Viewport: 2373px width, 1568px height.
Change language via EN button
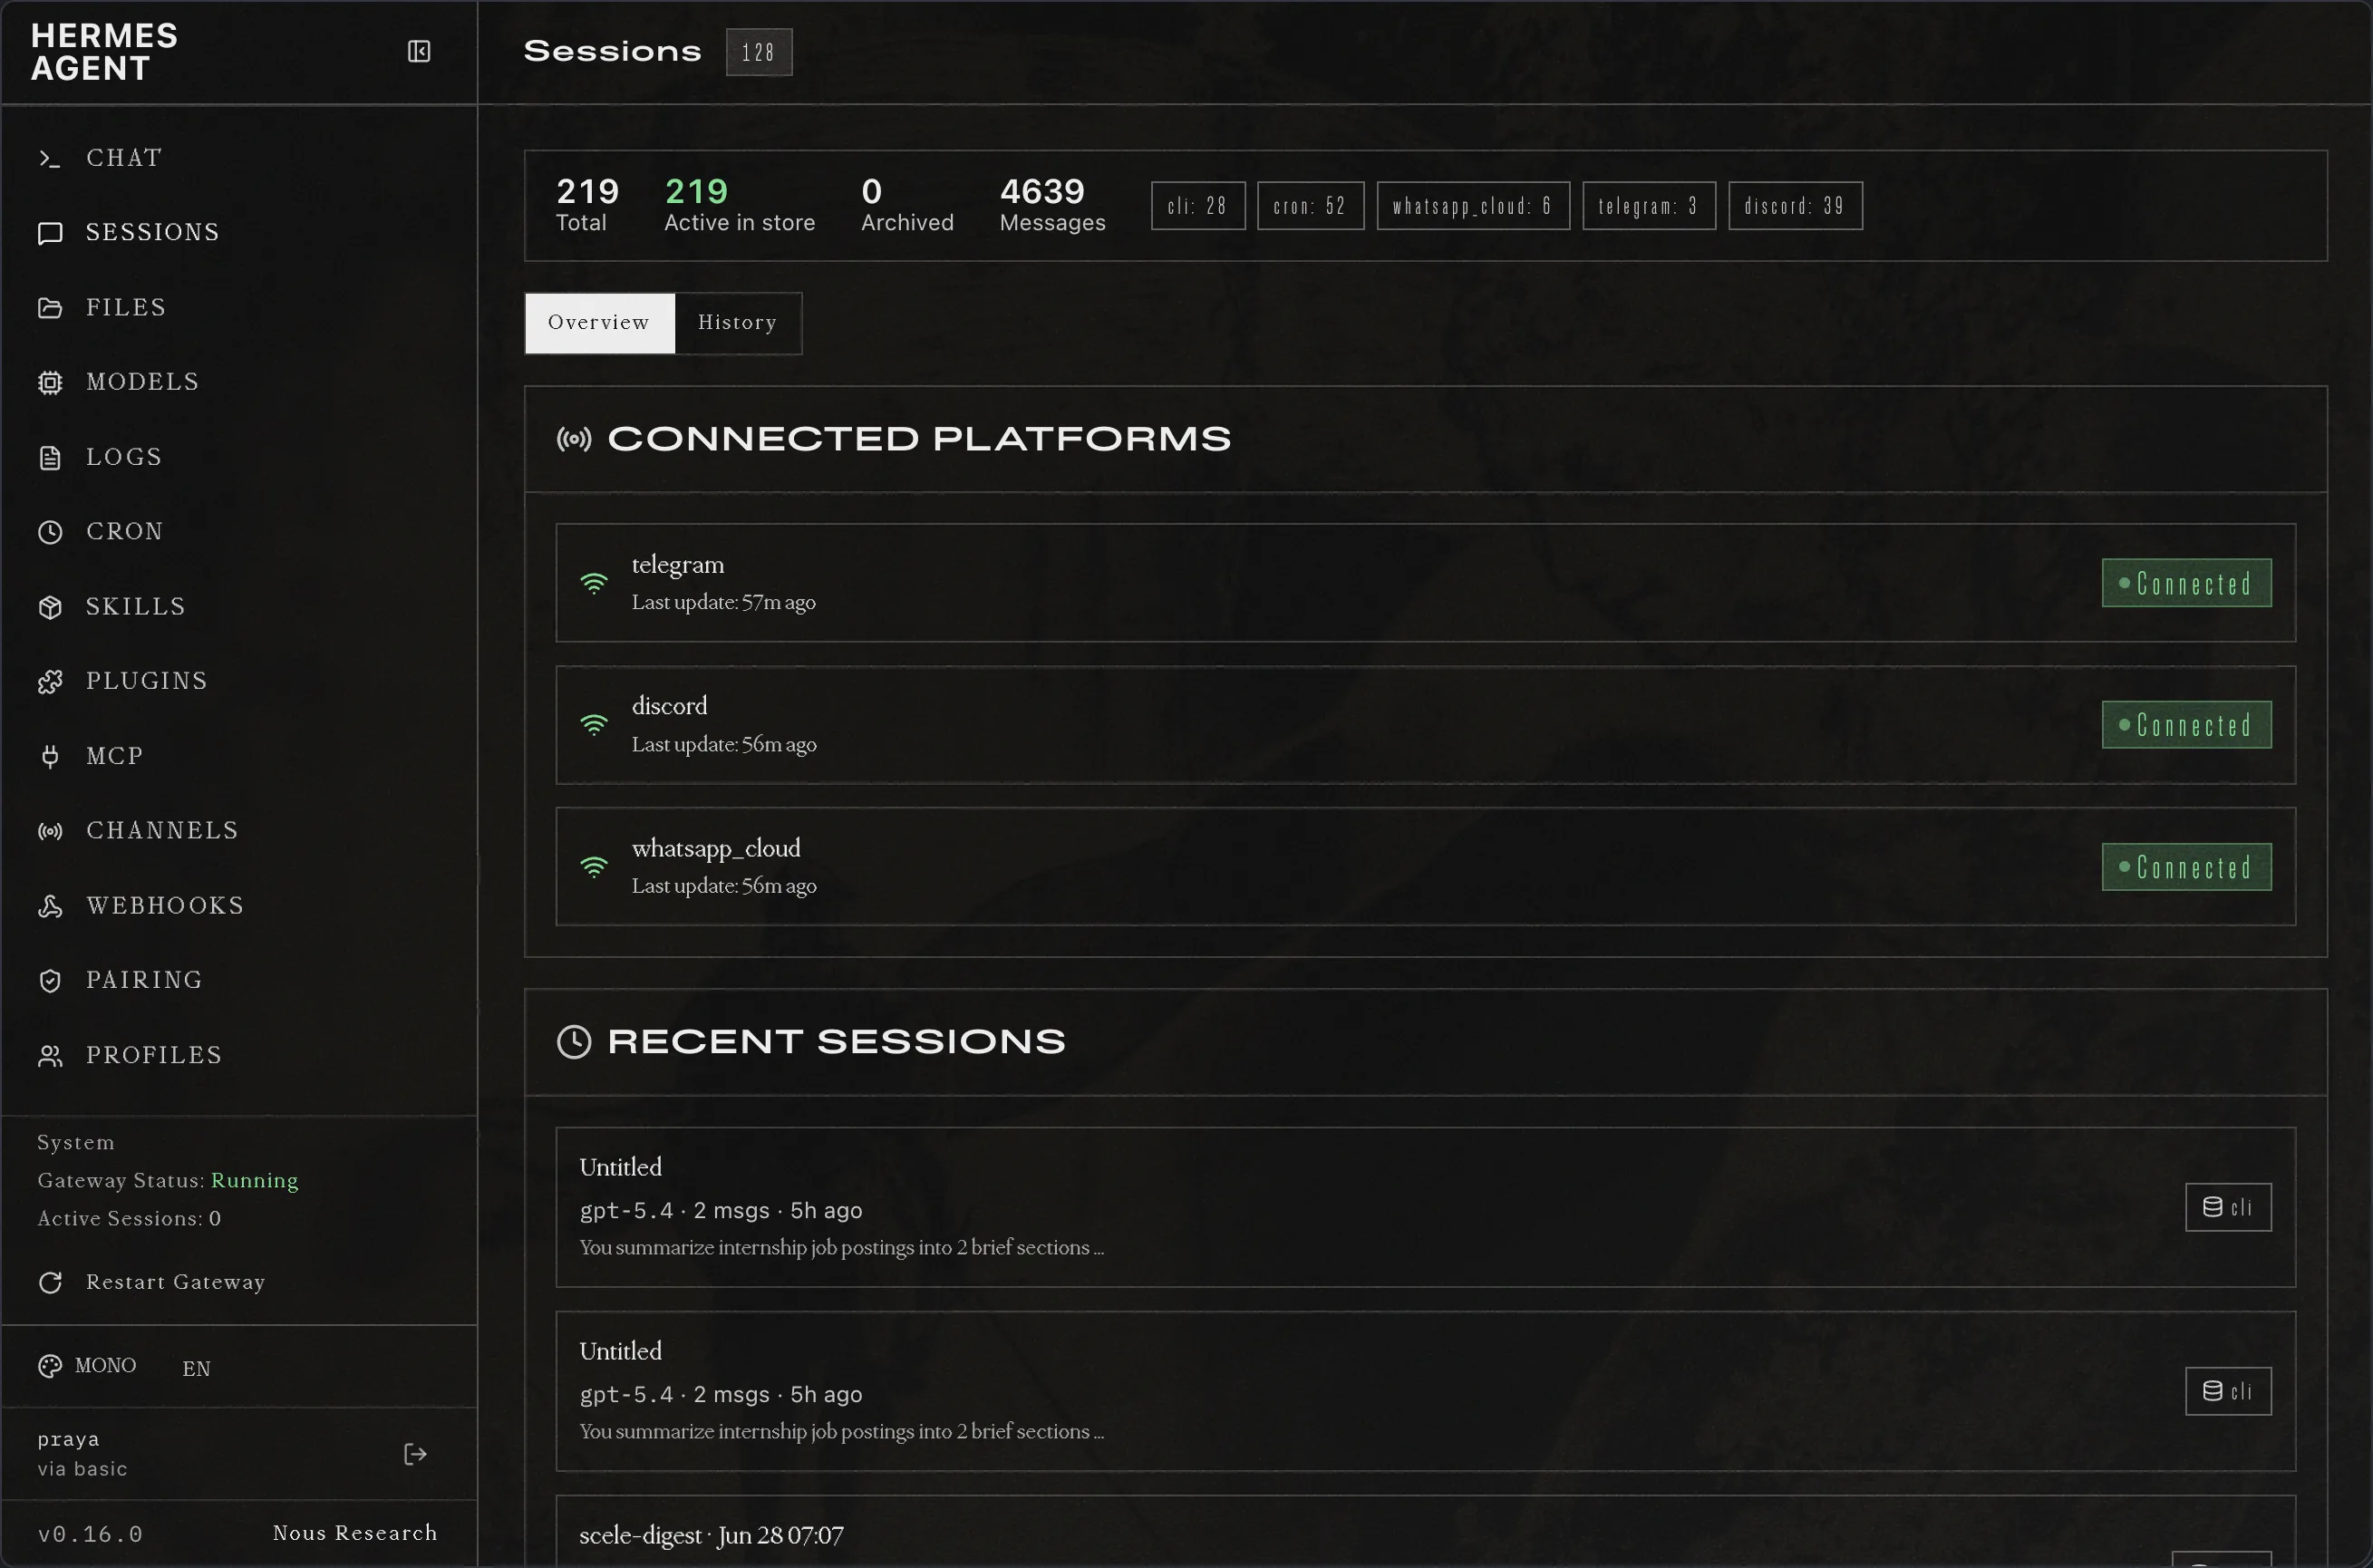click(196, 1368)
